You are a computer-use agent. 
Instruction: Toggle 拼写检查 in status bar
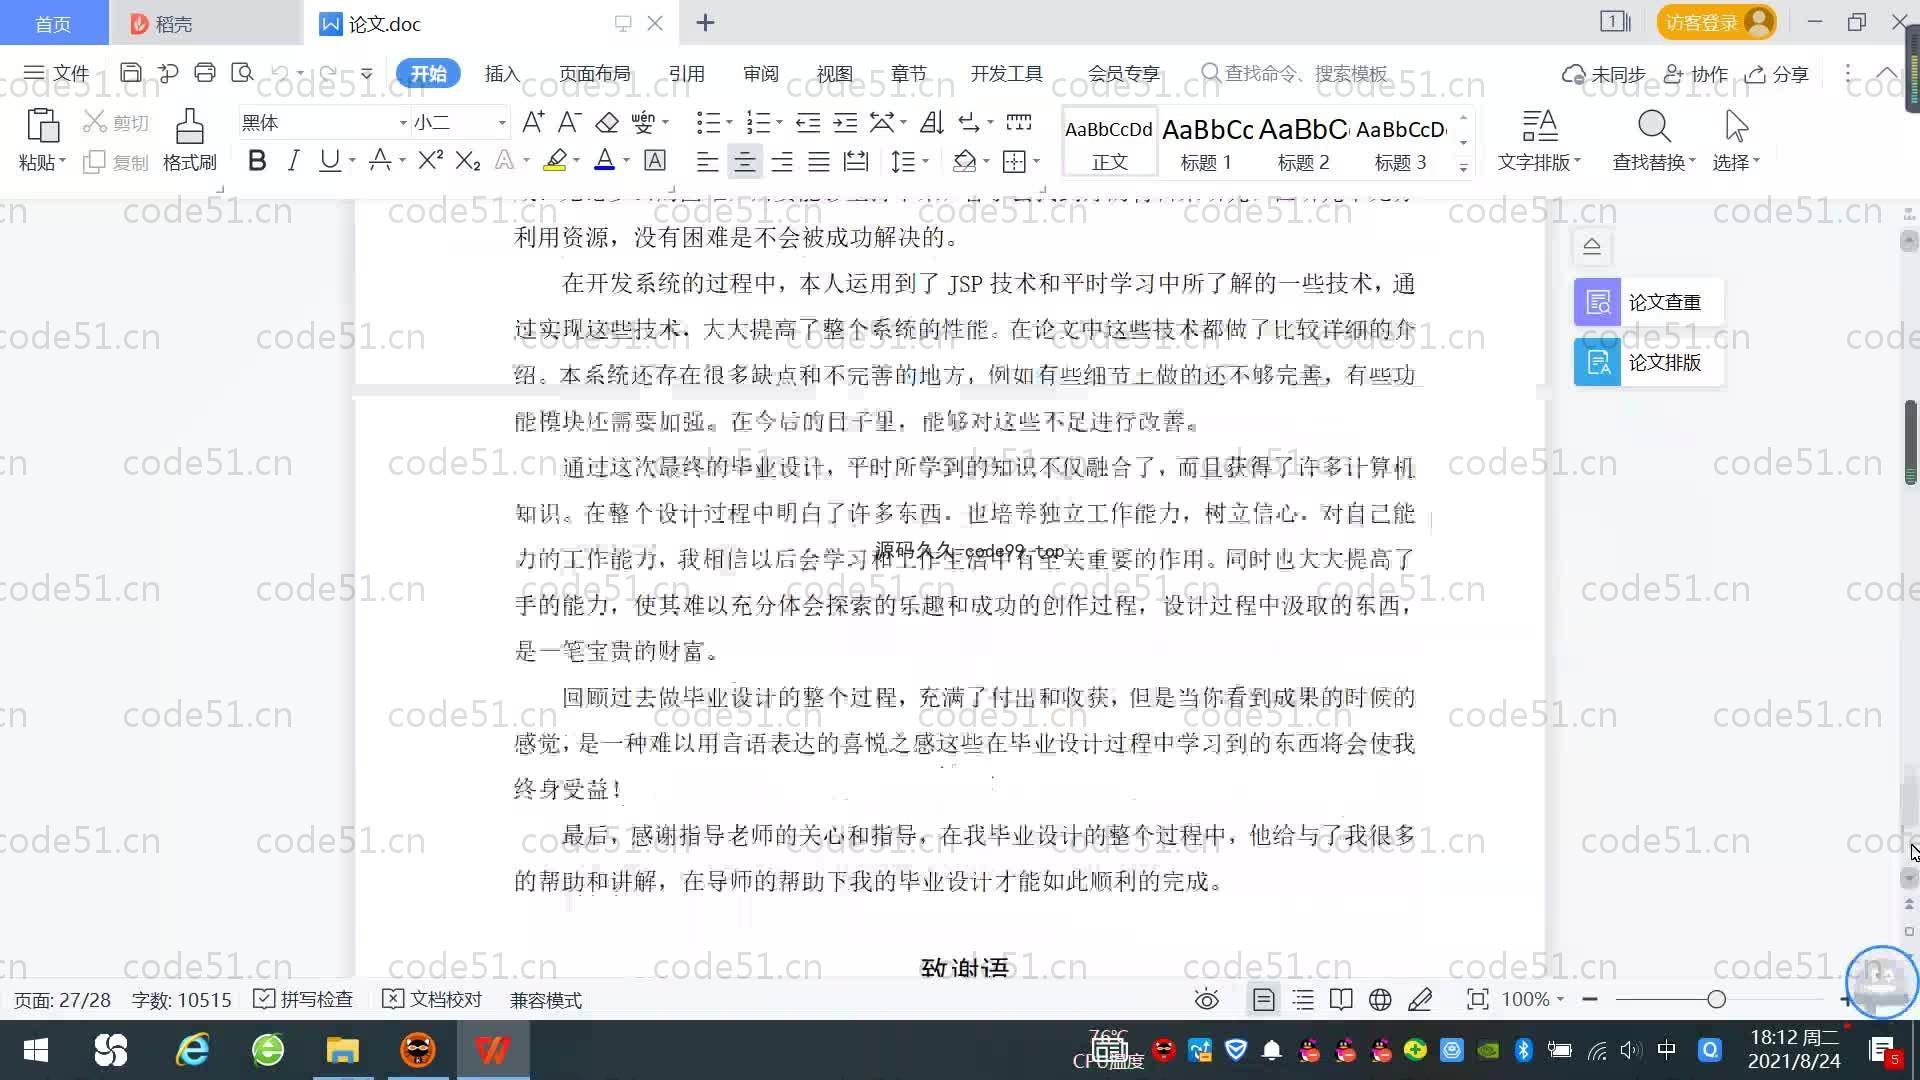pyautogui.click(x=303, y=1000)
